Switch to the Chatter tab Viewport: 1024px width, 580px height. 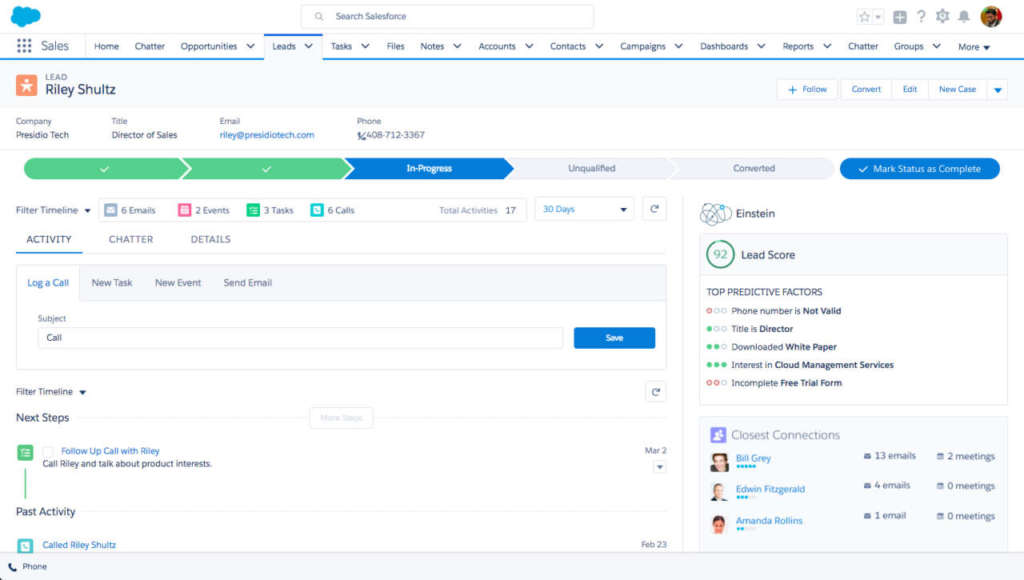(x=131, y=240)
